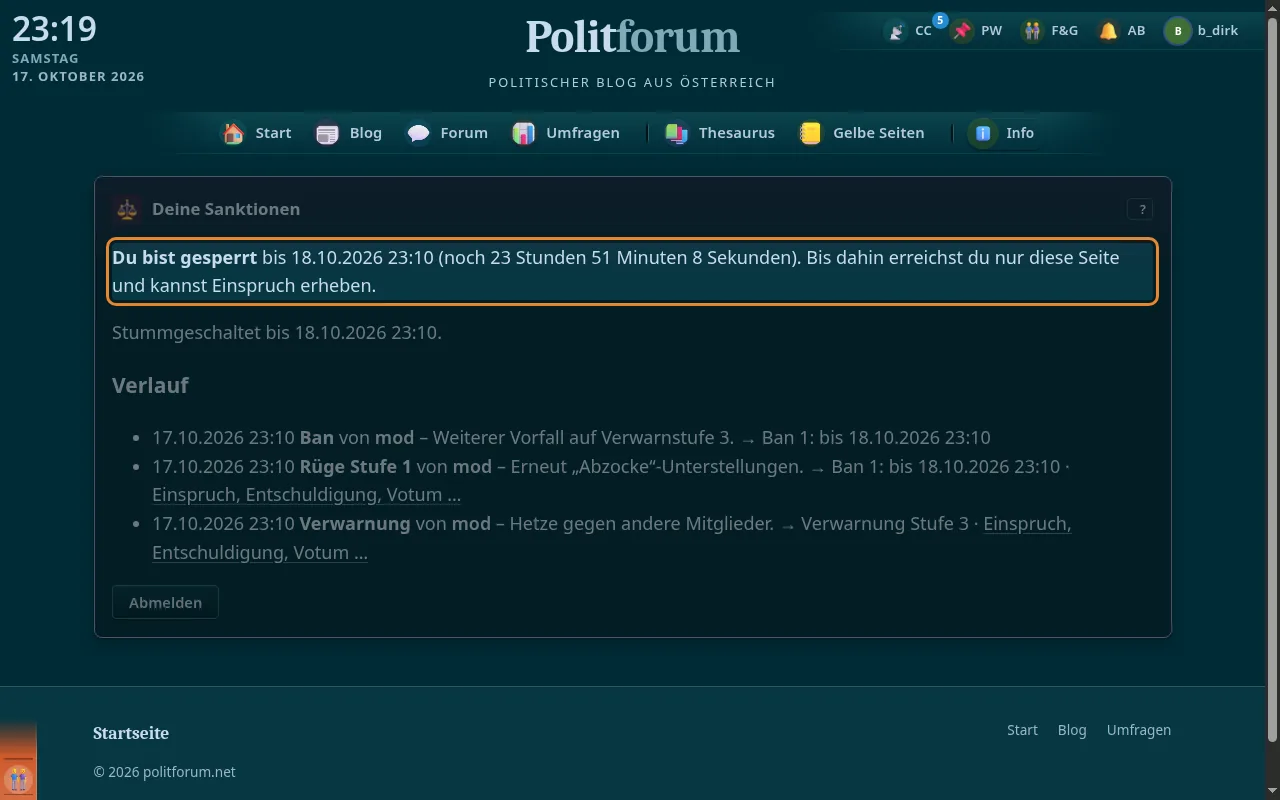Screen dimensions: 1280x800
Task: Follow the footer Umfragen link
Action: tap(1138, 730)
